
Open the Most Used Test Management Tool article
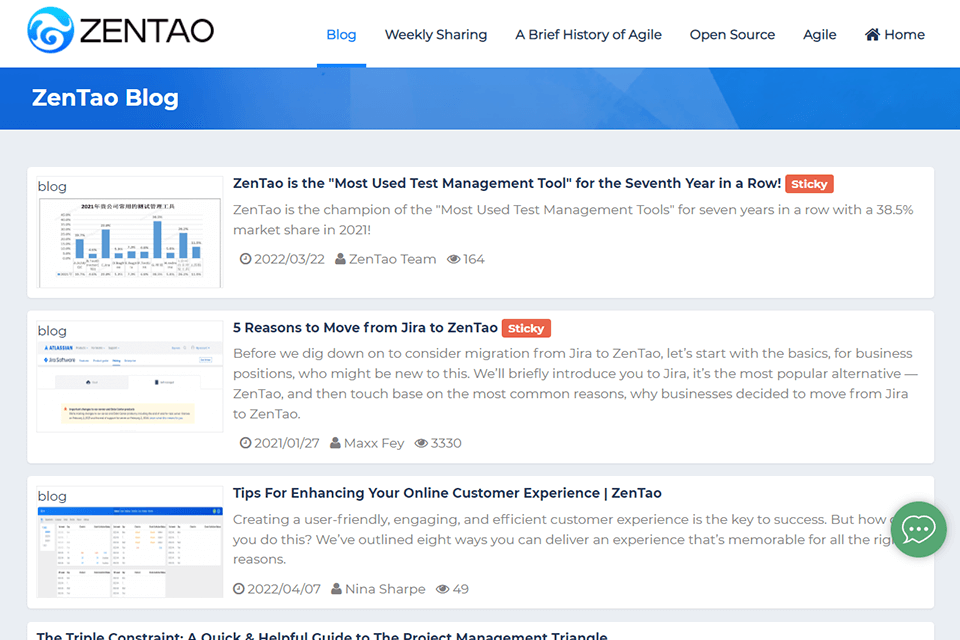point(507,183)
